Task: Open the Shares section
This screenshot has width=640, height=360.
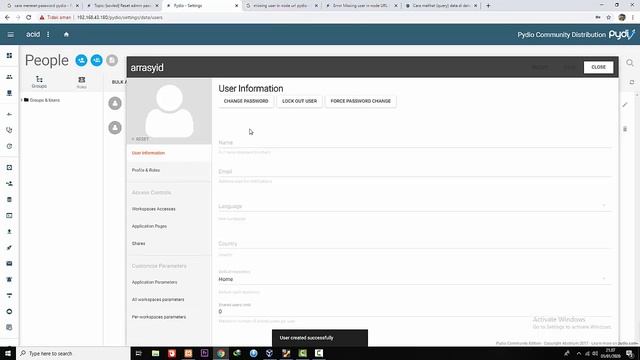Action: (x=169, y=244)
